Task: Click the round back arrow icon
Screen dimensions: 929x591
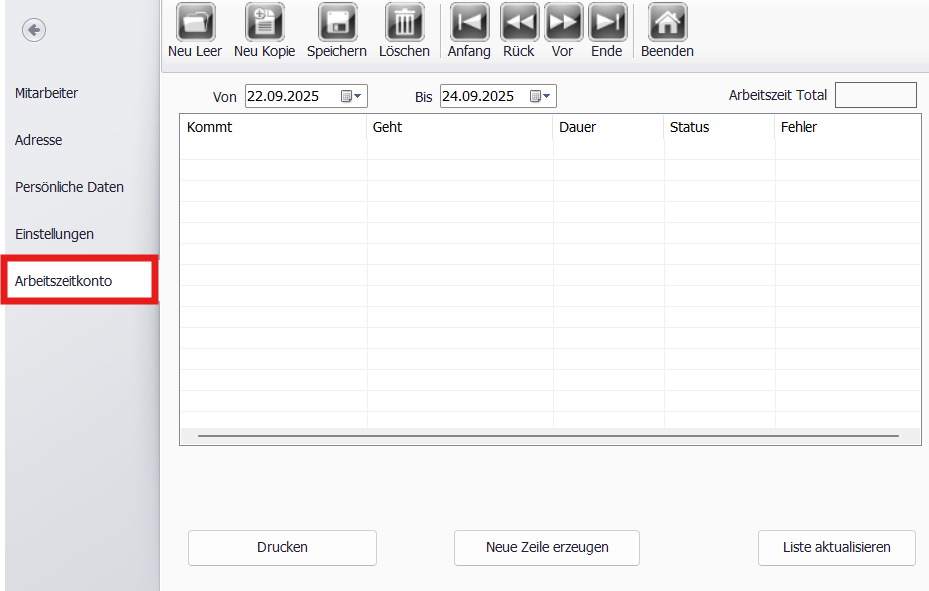Action: tap(34, 30)
